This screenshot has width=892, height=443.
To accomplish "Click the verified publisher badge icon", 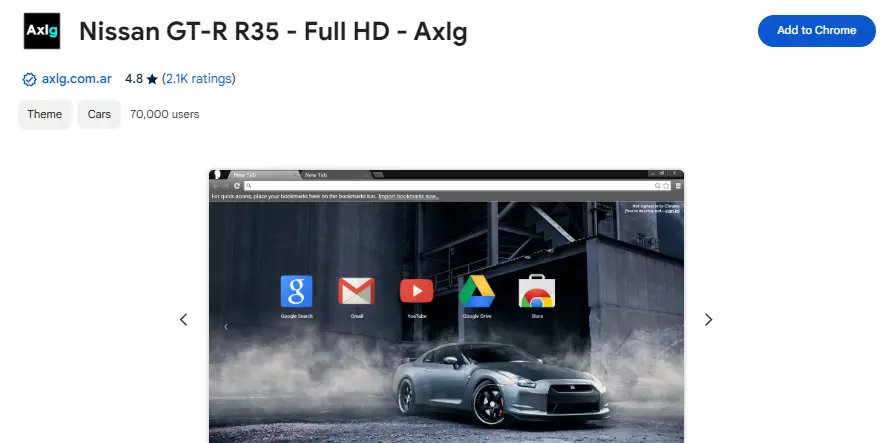I will (x=29, y=80).
